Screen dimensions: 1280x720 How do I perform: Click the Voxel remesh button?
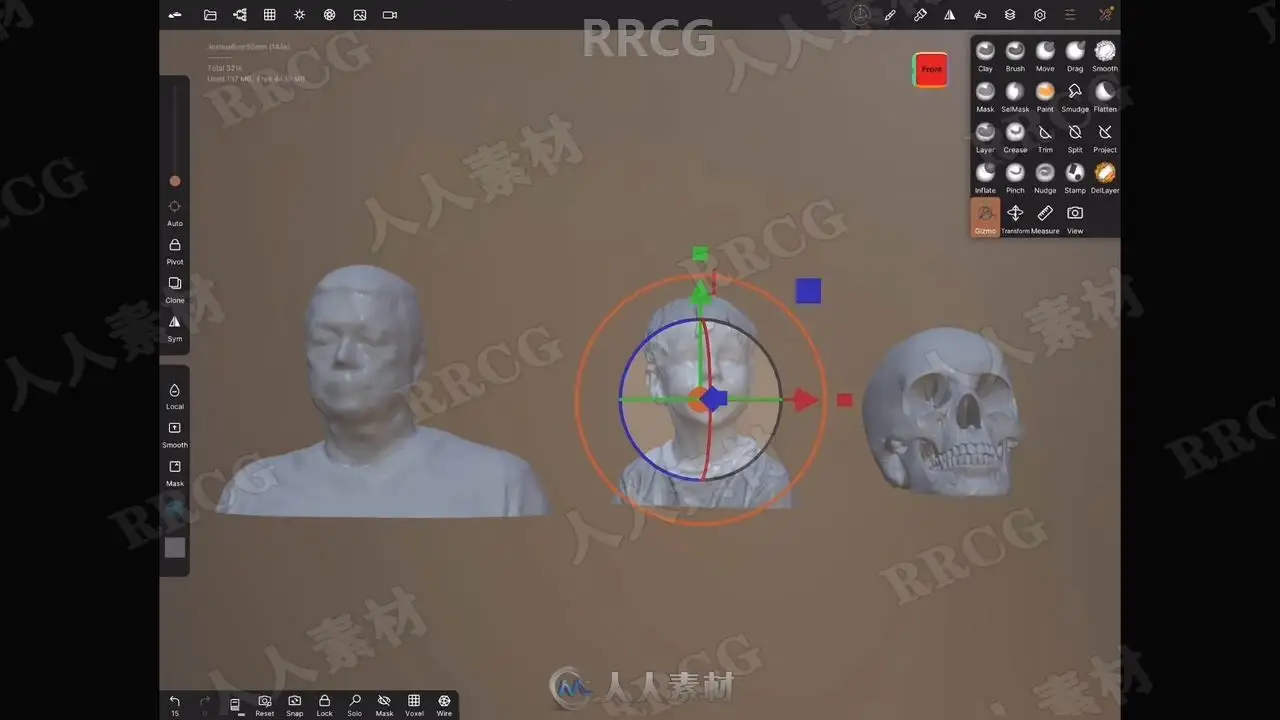coord(414,705)
